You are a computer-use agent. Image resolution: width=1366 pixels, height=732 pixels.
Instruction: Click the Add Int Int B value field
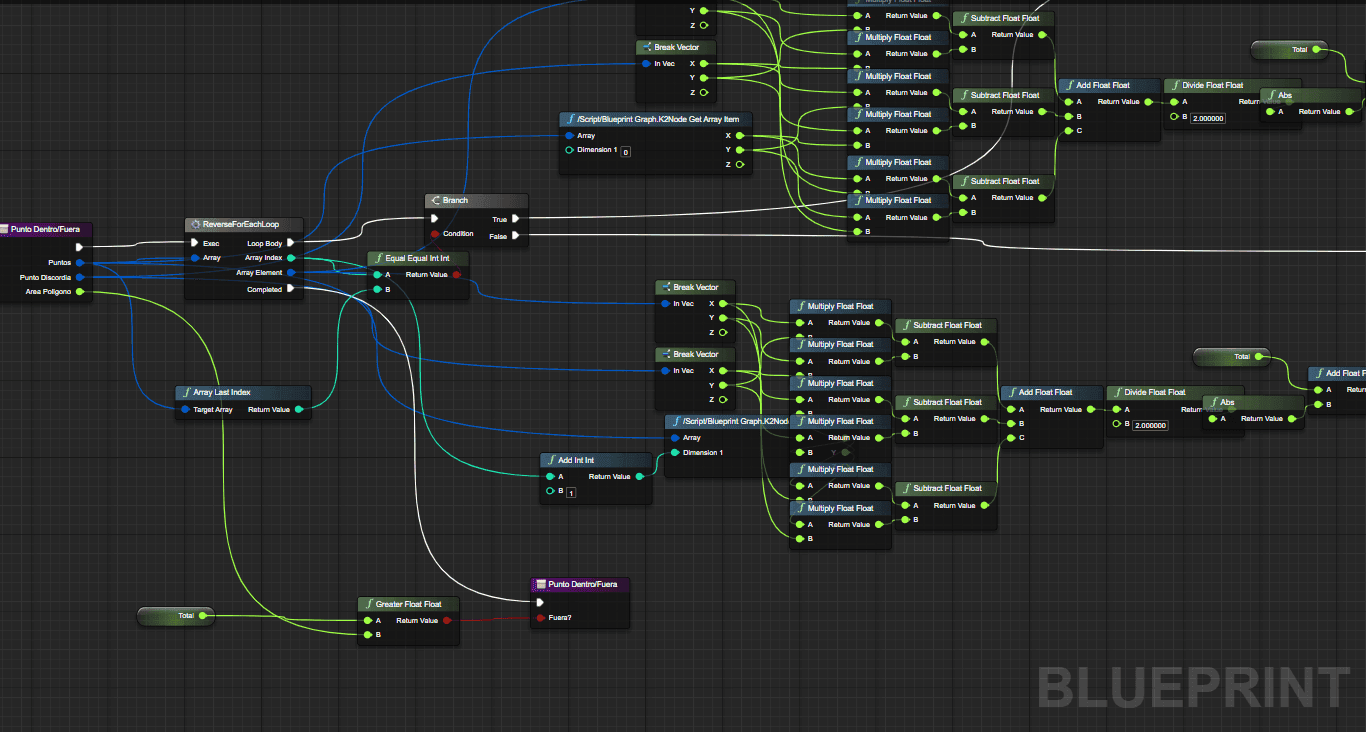pos(571,493)
